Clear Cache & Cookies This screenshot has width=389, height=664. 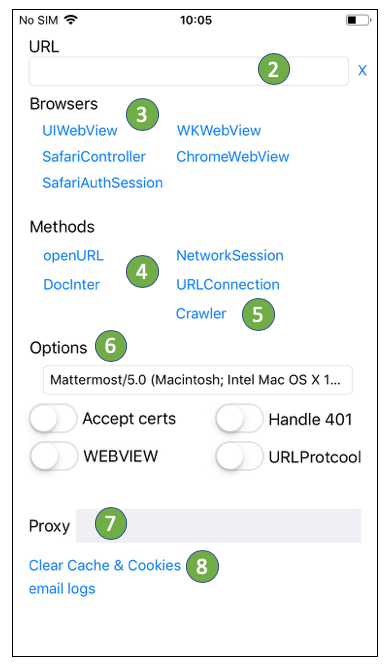point(105,565)
